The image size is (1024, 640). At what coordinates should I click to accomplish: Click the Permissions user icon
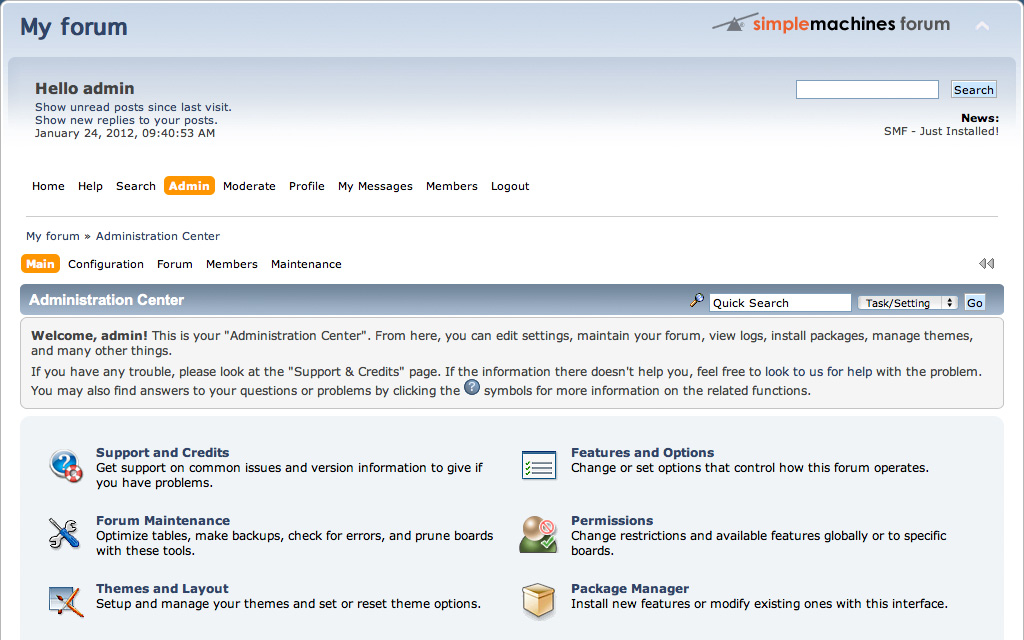[x=538, y=534]
